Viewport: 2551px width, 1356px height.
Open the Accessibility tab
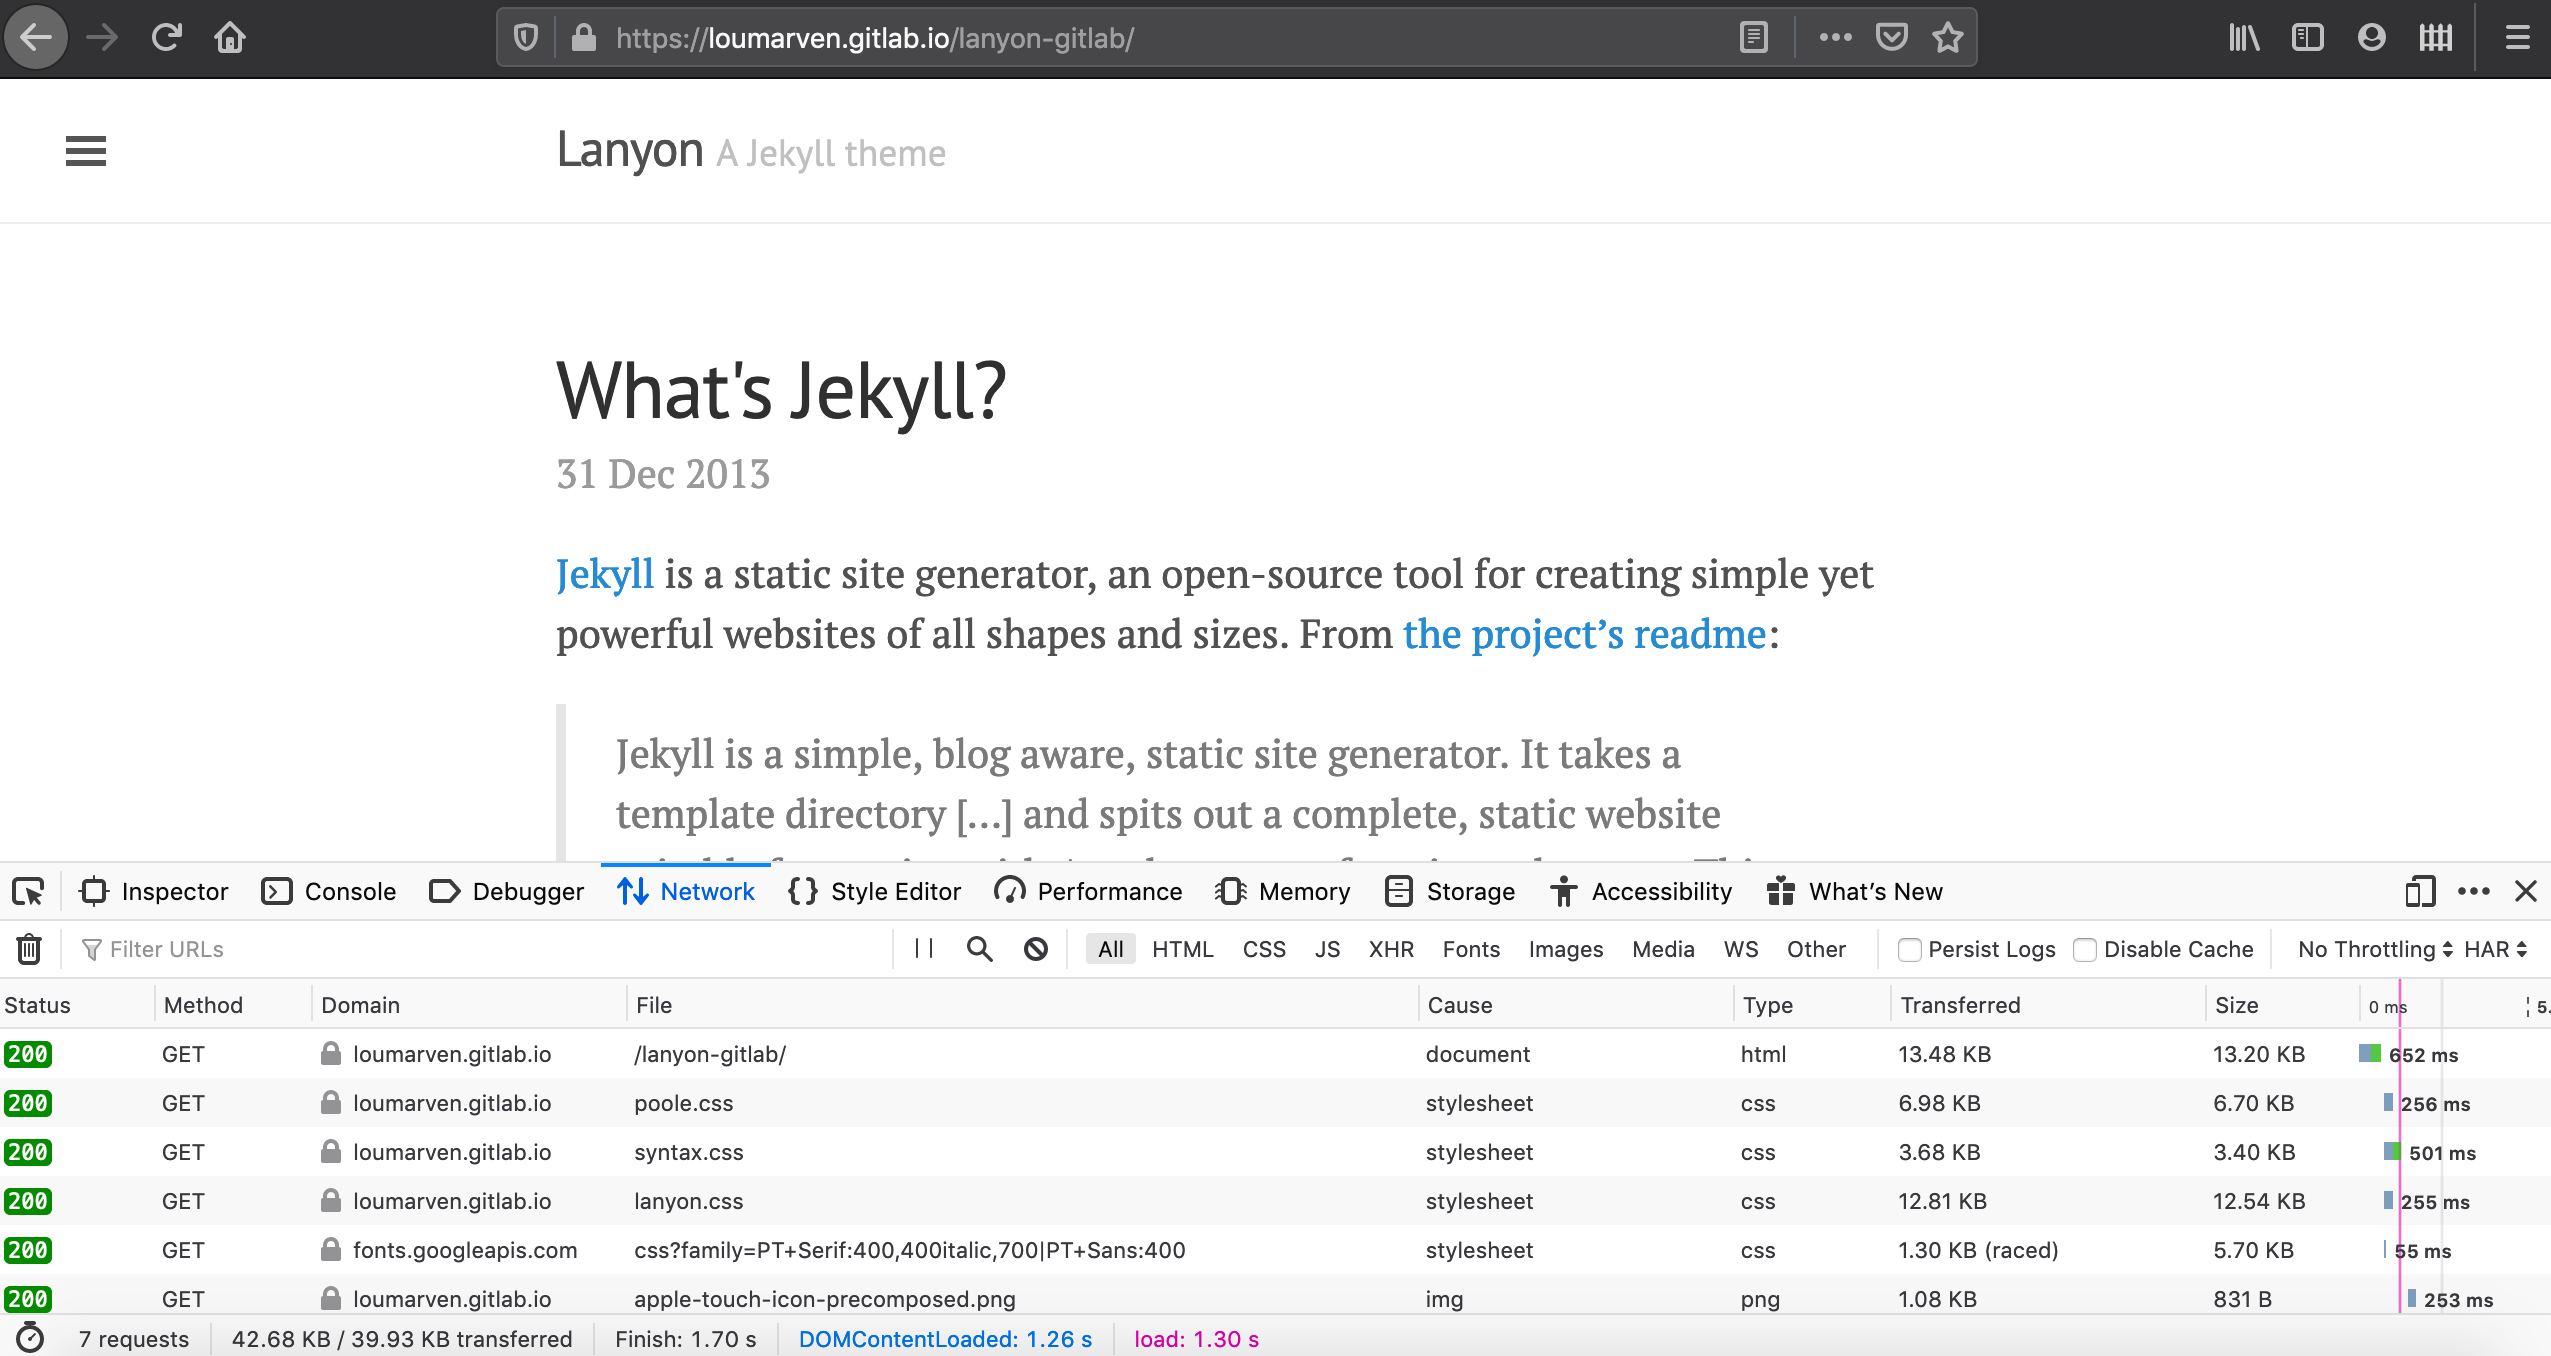click(x=1641, y=891)
